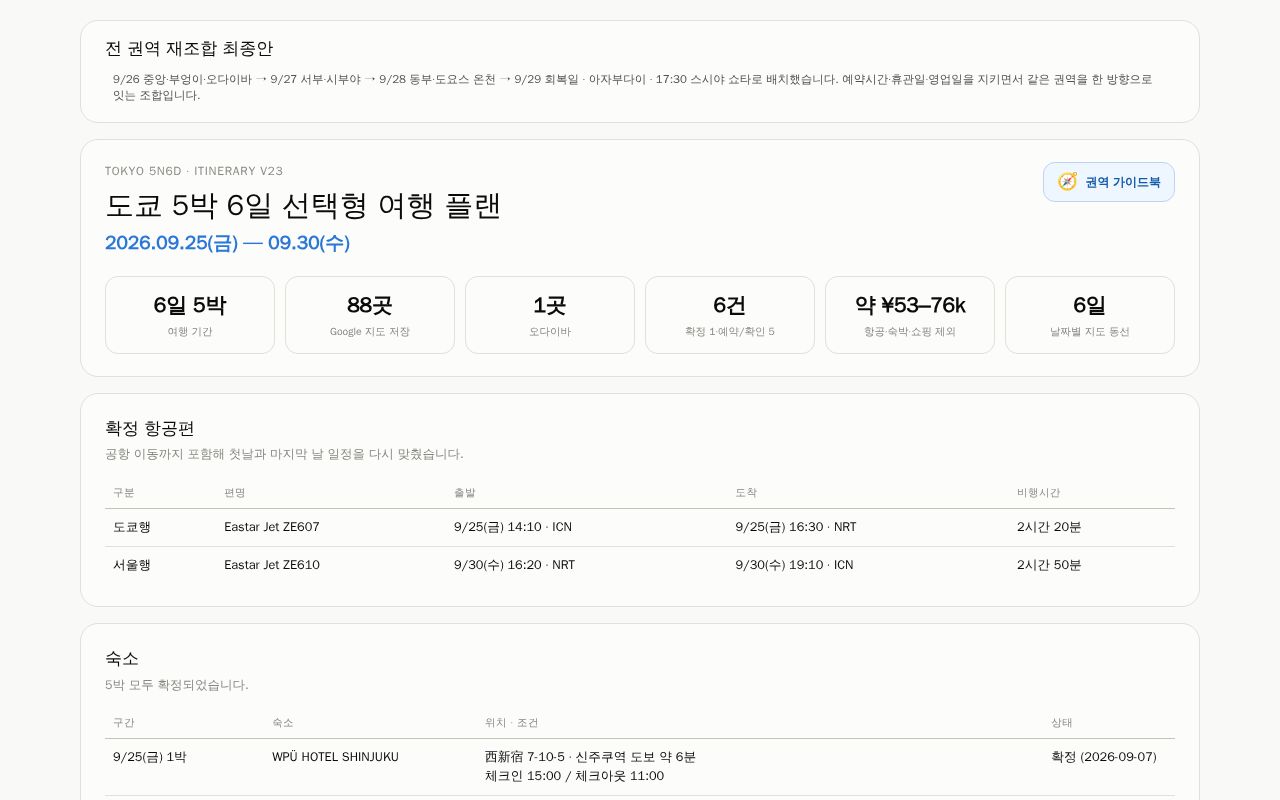1280x800 pixels.
Task: Open the 6일 날짜별 지도 동선 card
Action: (1090, 315)
